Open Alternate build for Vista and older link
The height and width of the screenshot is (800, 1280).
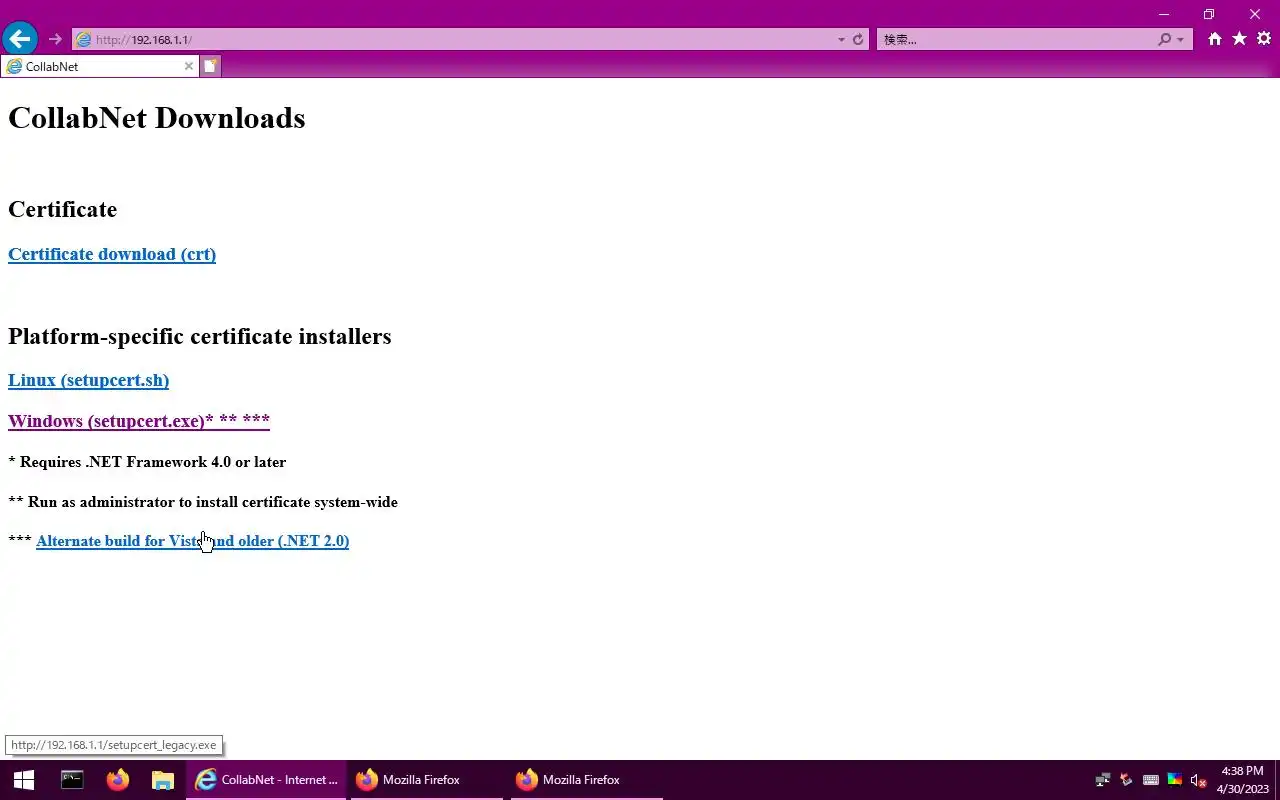(192, 541)
